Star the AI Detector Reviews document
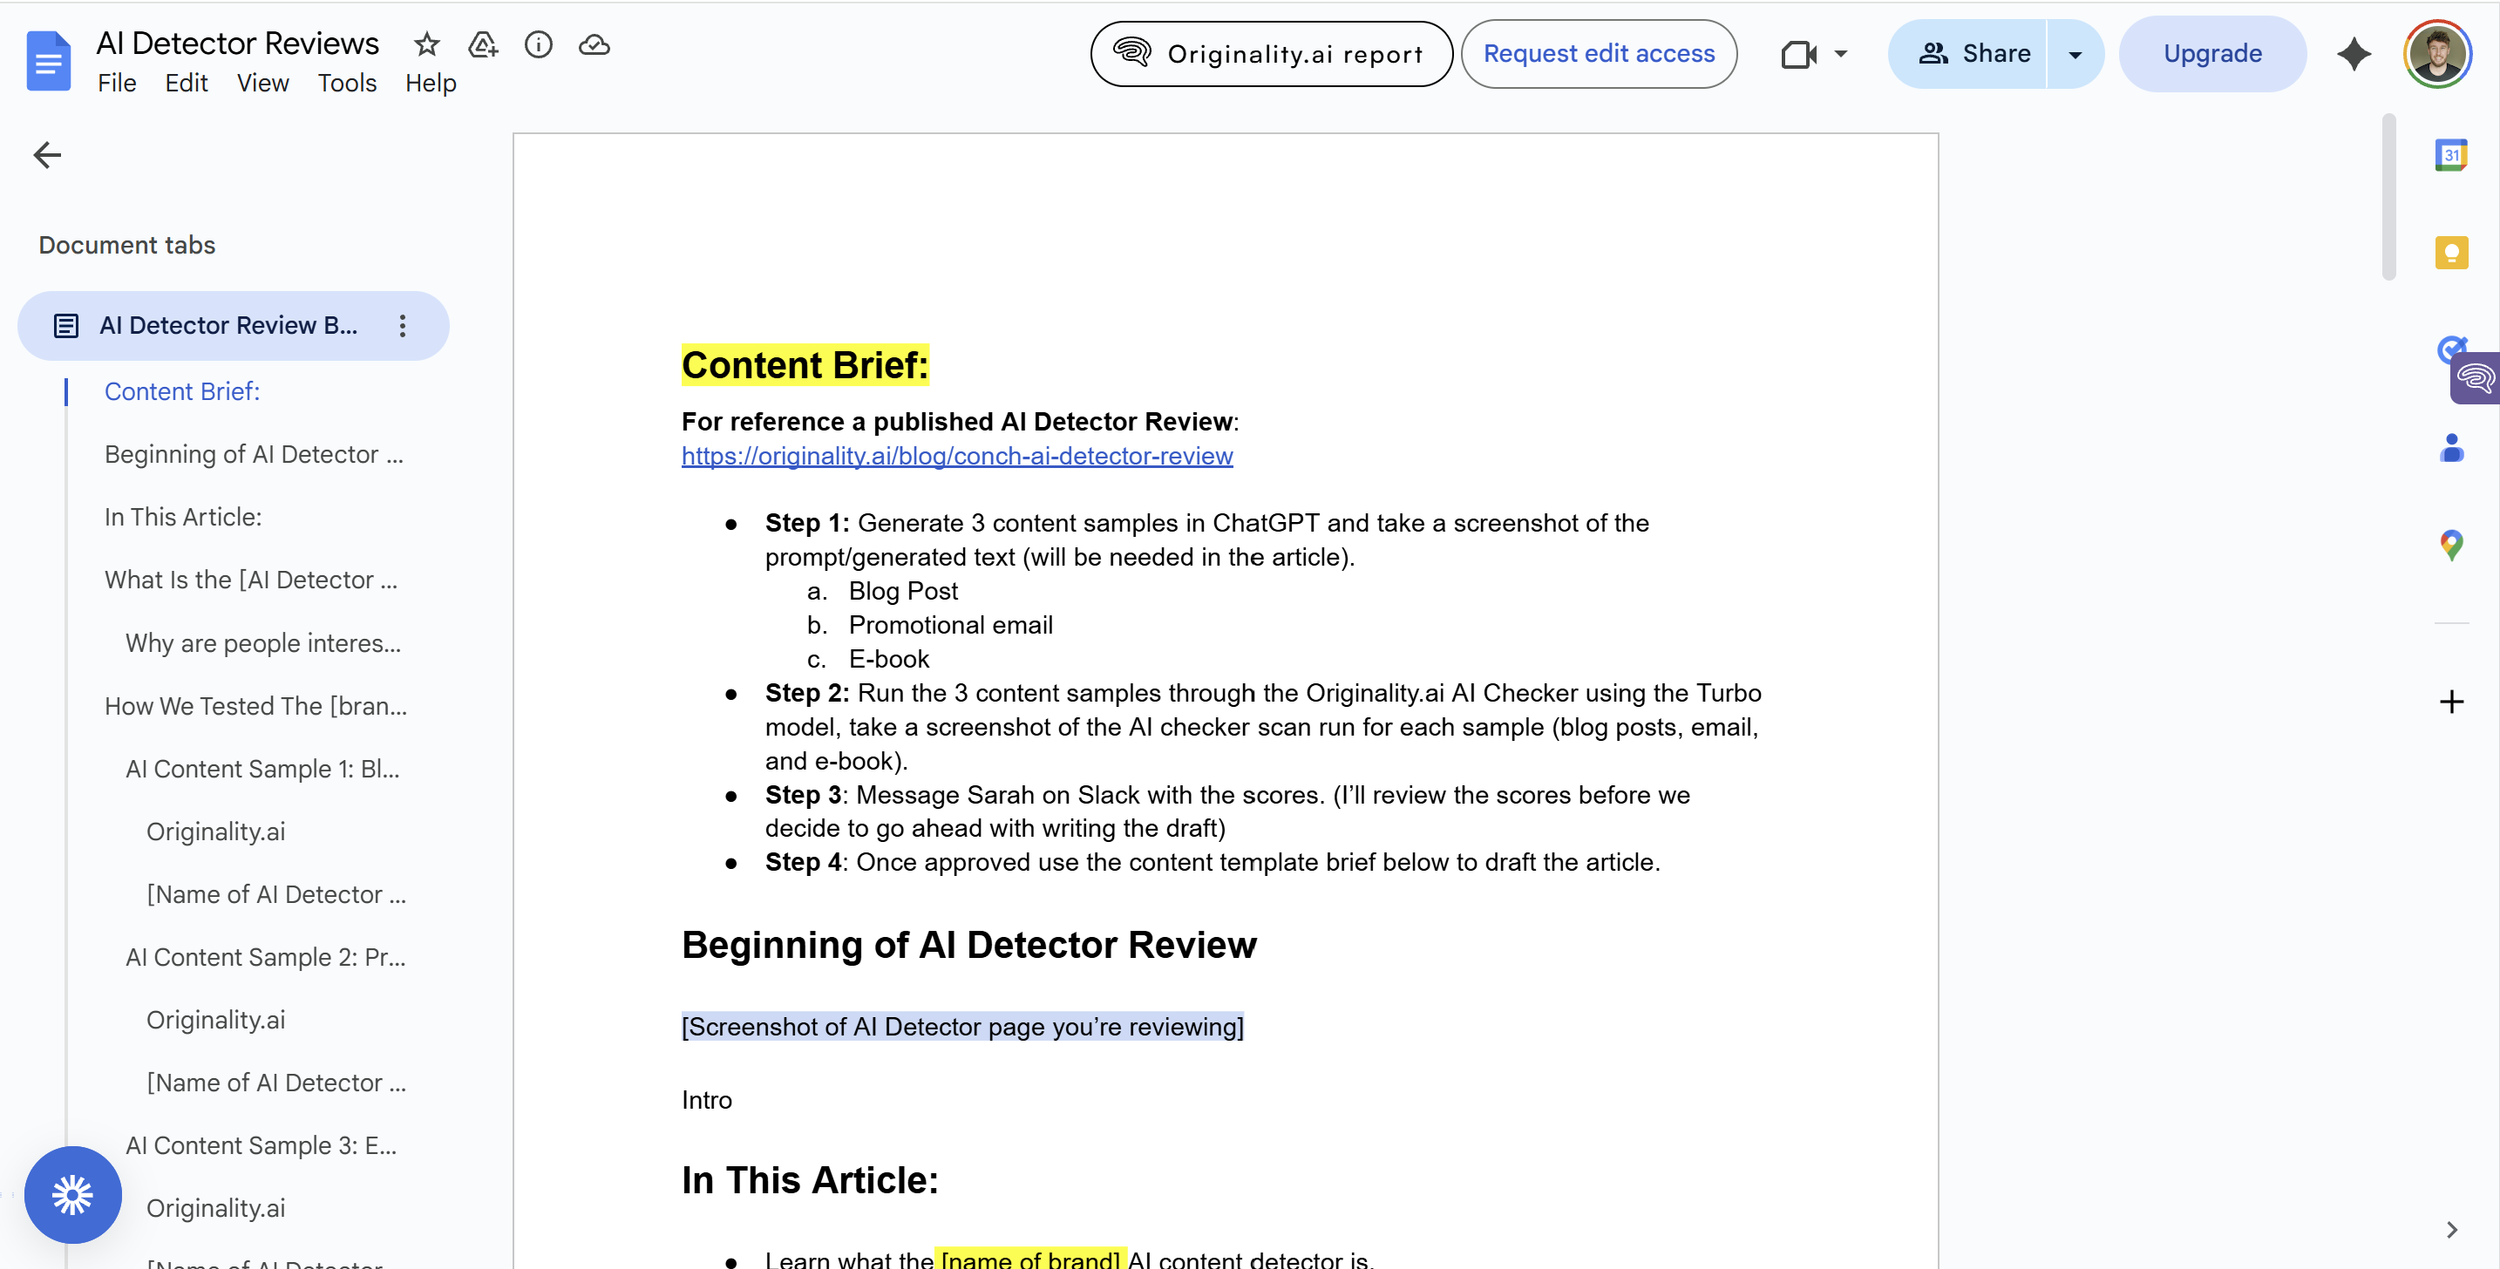2500x1269 pixels. 427,45
